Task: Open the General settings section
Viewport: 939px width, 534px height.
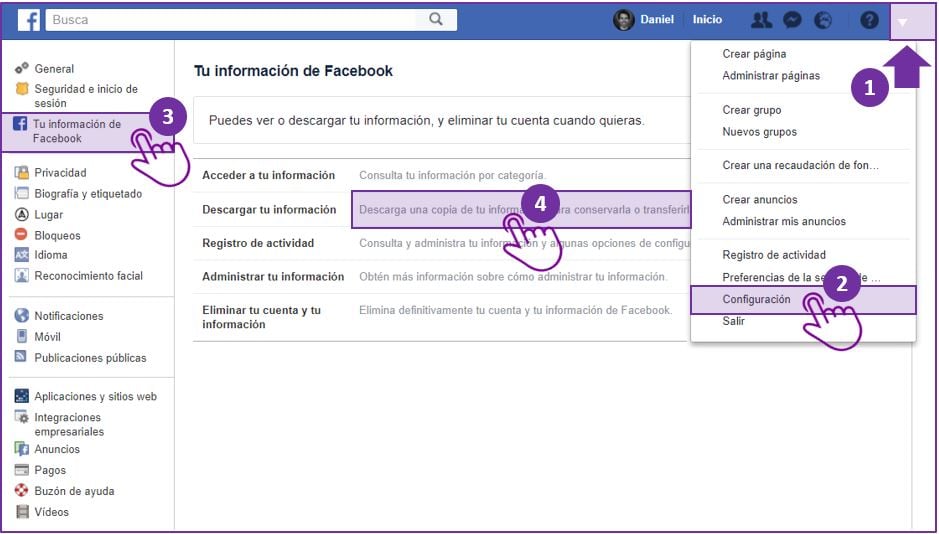Action: [x=54, y=69]
